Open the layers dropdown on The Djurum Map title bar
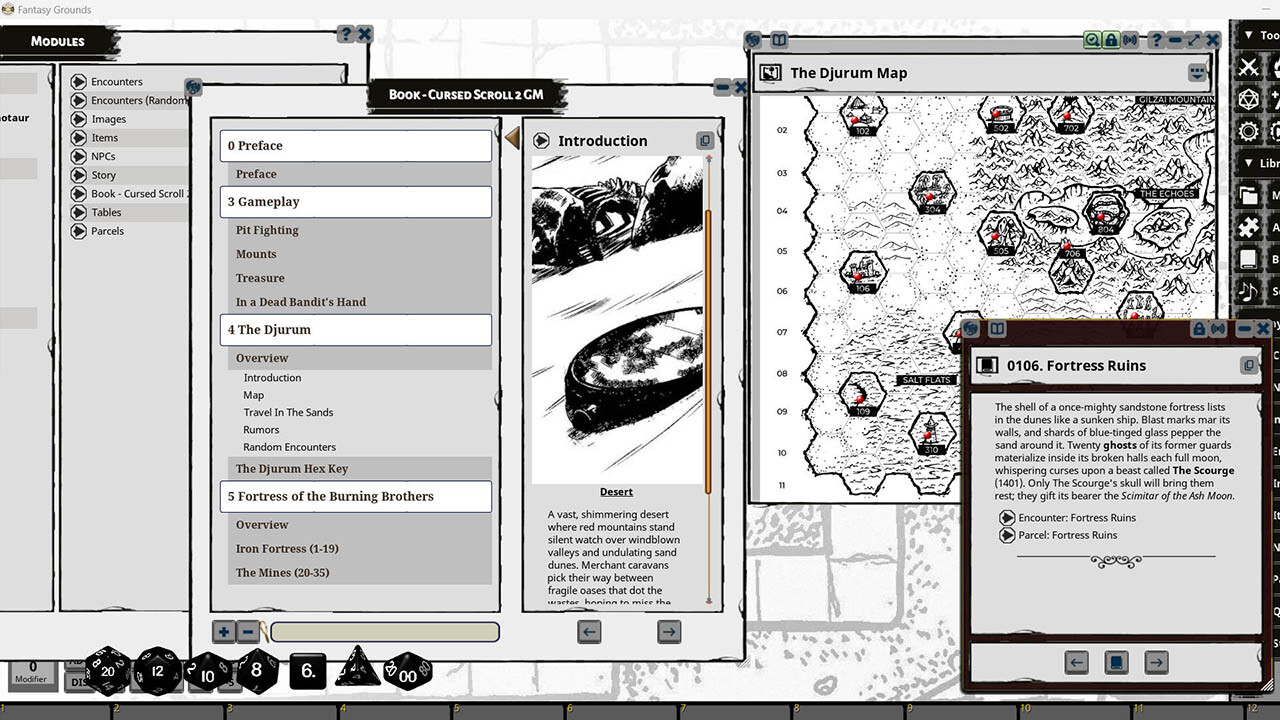1280x720 pixels. coord(1197,73)
